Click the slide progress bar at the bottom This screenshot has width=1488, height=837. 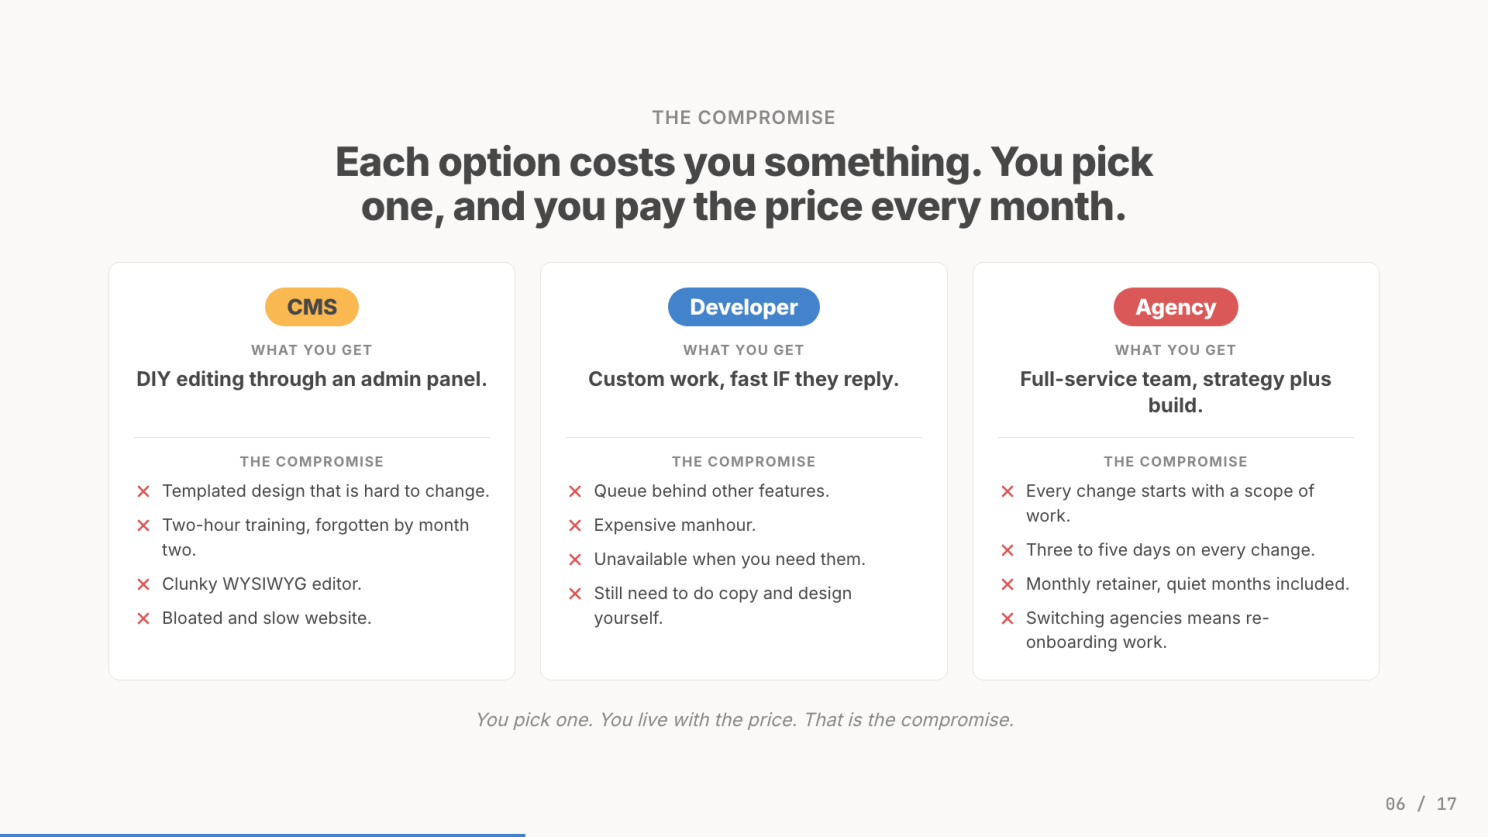click(262, 834)
